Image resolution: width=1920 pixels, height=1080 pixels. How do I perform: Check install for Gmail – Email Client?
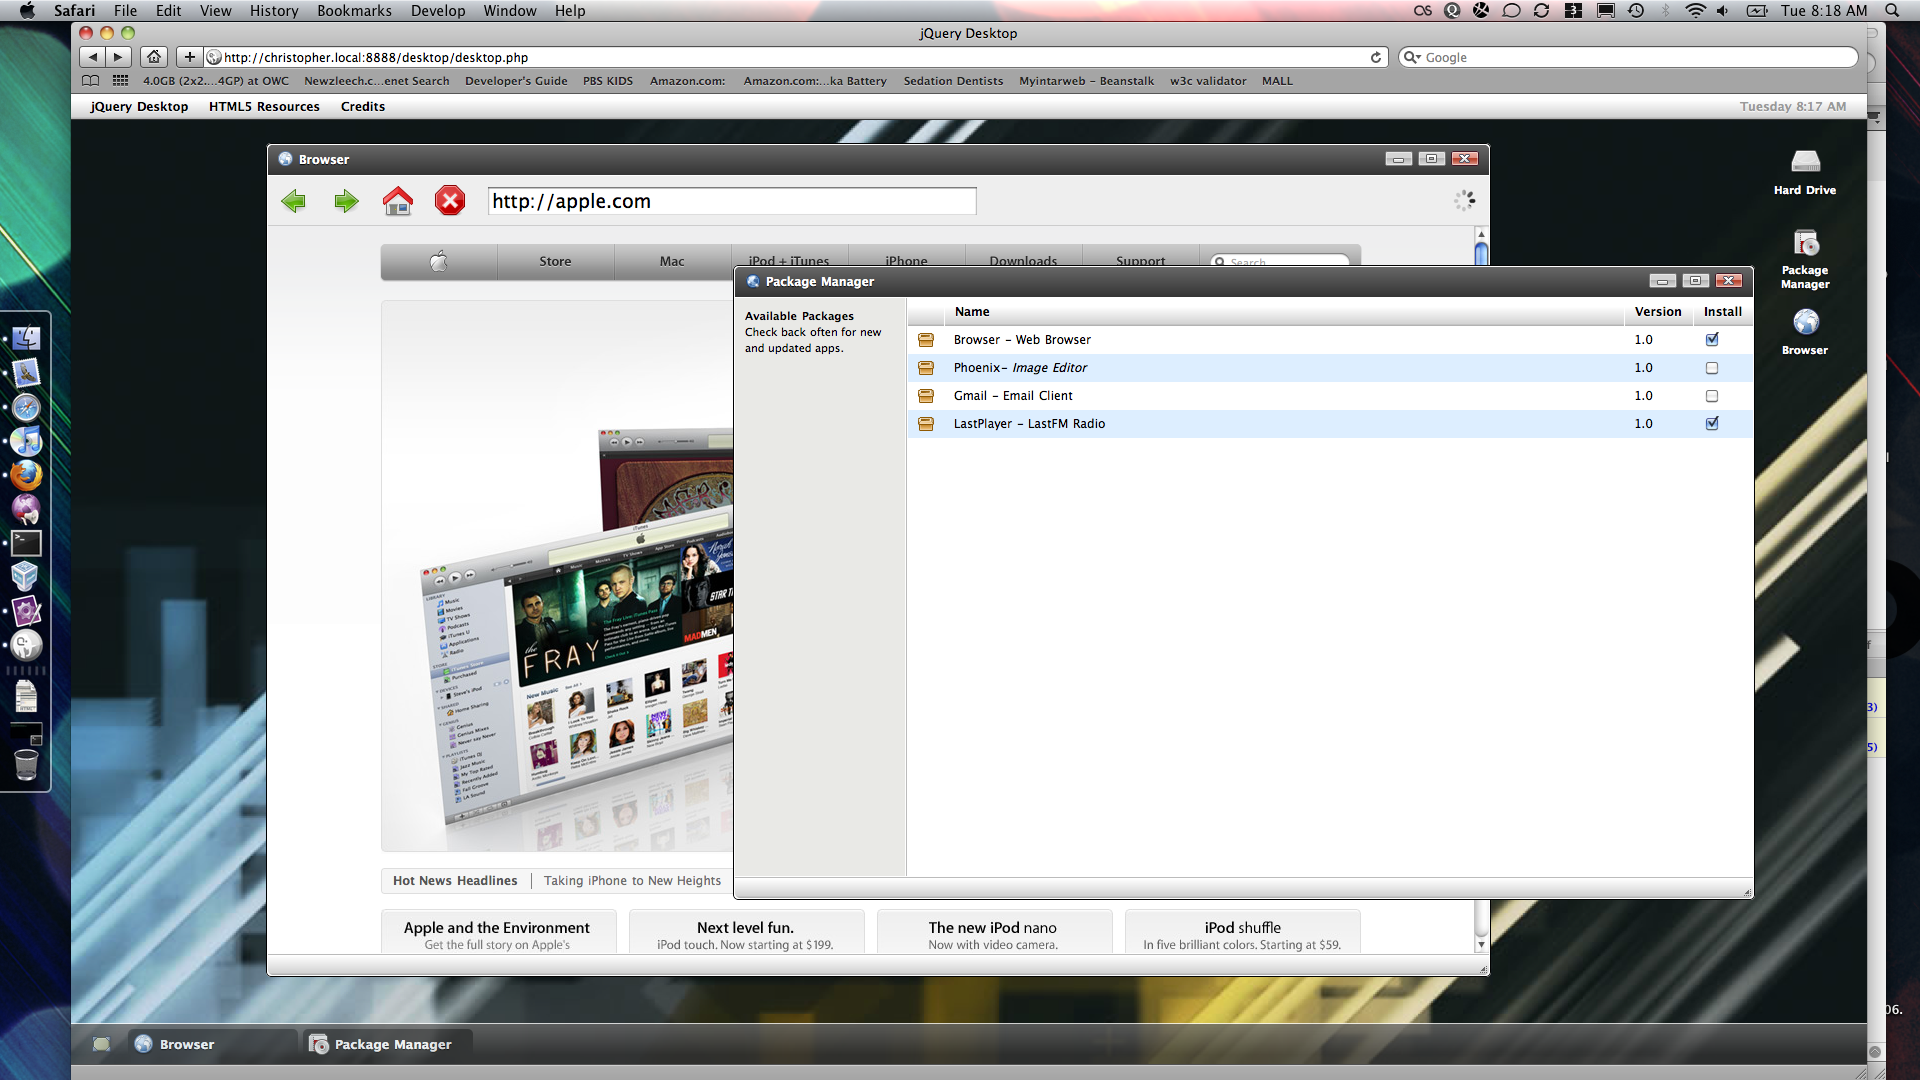pyautogui.click(x=1712, y=396)
